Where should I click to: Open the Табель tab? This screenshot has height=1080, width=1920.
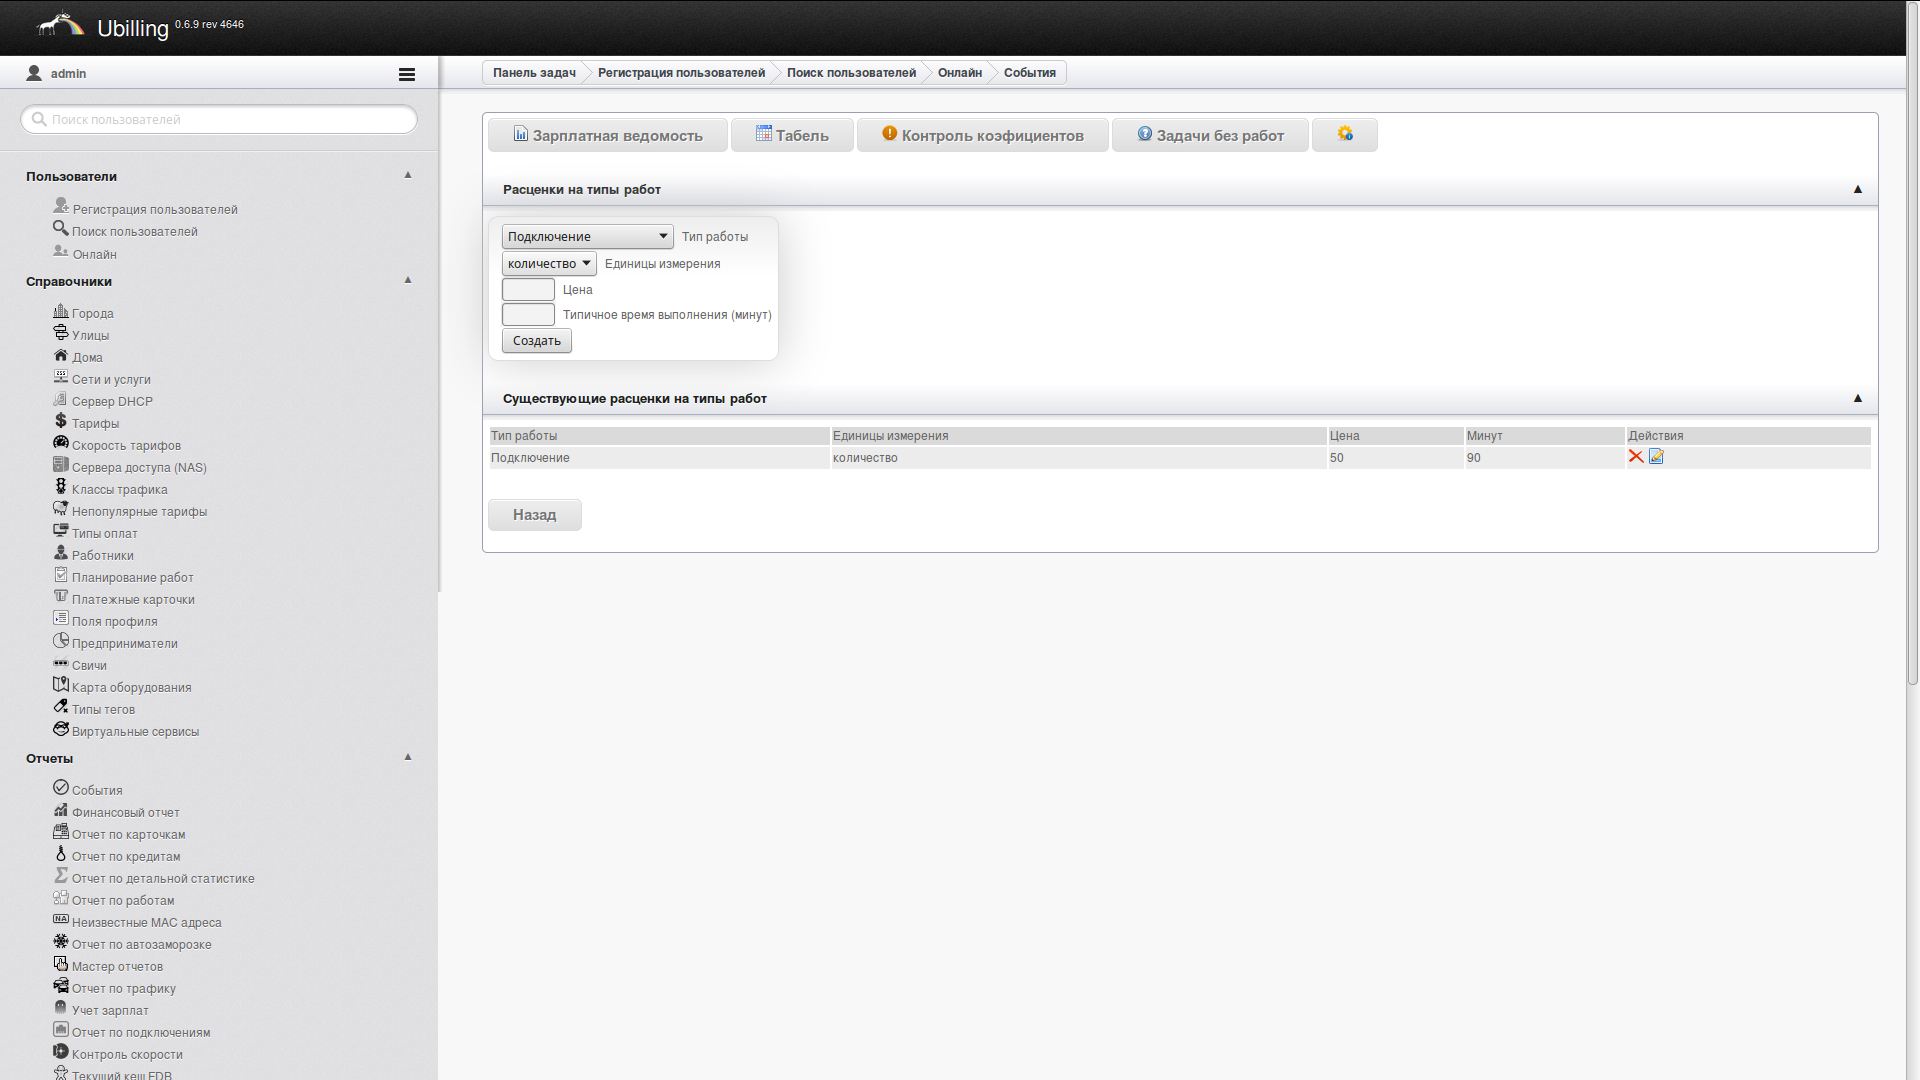792,135
